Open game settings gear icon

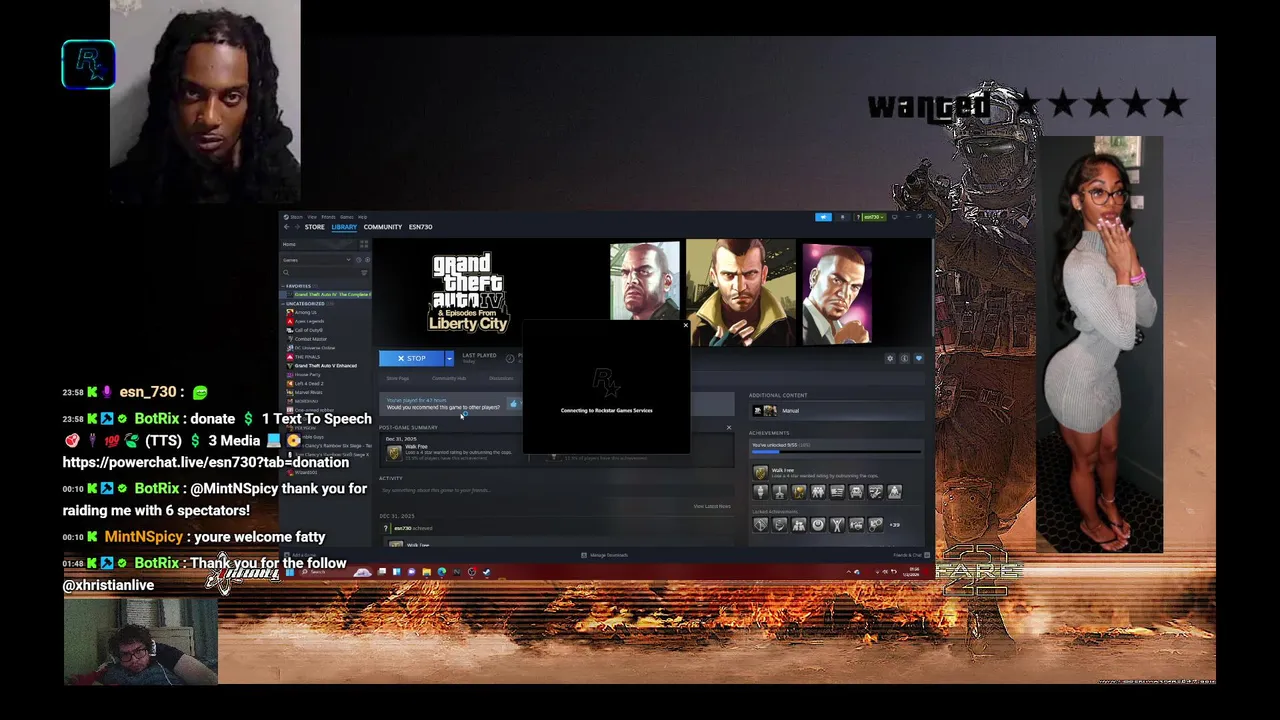tap(890, 358)
